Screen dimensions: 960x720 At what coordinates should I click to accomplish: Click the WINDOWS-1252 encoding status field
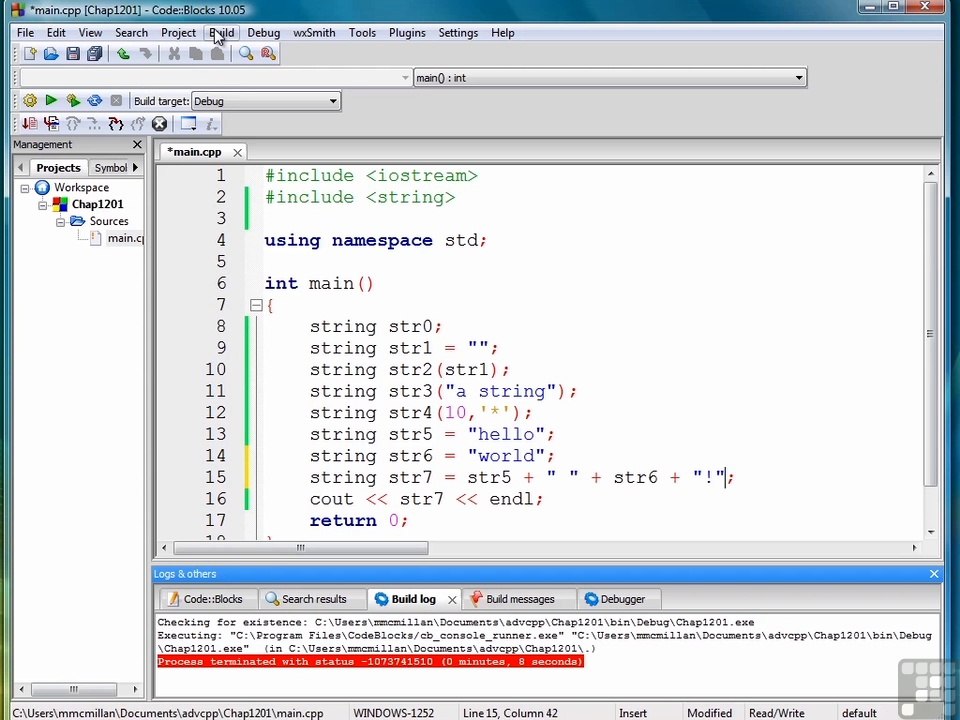point(394,713)
